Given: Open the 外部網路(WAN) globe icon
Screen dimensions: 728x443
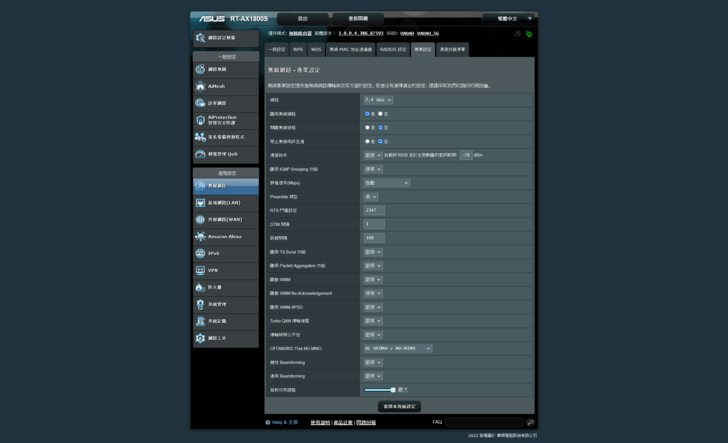Looking at the screenshot, I should click(x=201, y=220).
